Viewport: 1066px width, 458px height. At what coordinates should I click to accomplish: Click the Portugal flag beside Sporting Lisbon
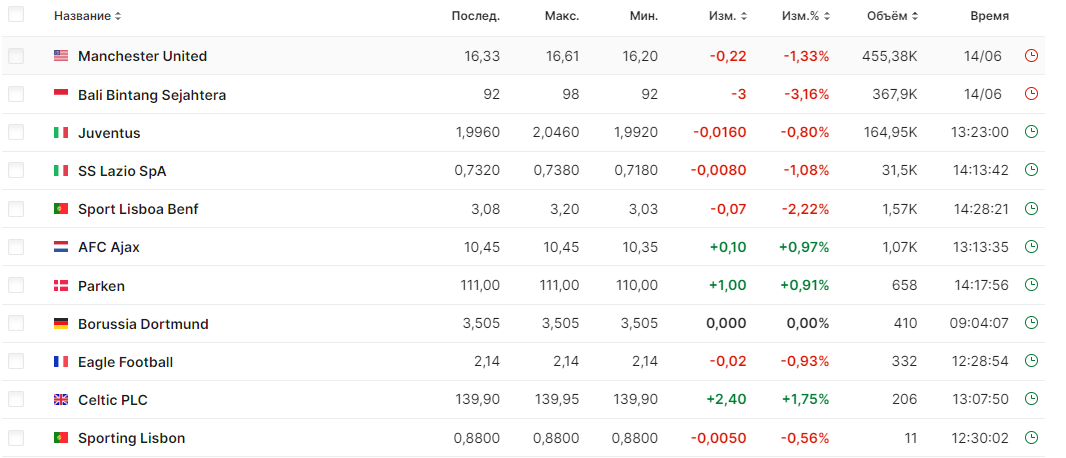pos(61,438)
